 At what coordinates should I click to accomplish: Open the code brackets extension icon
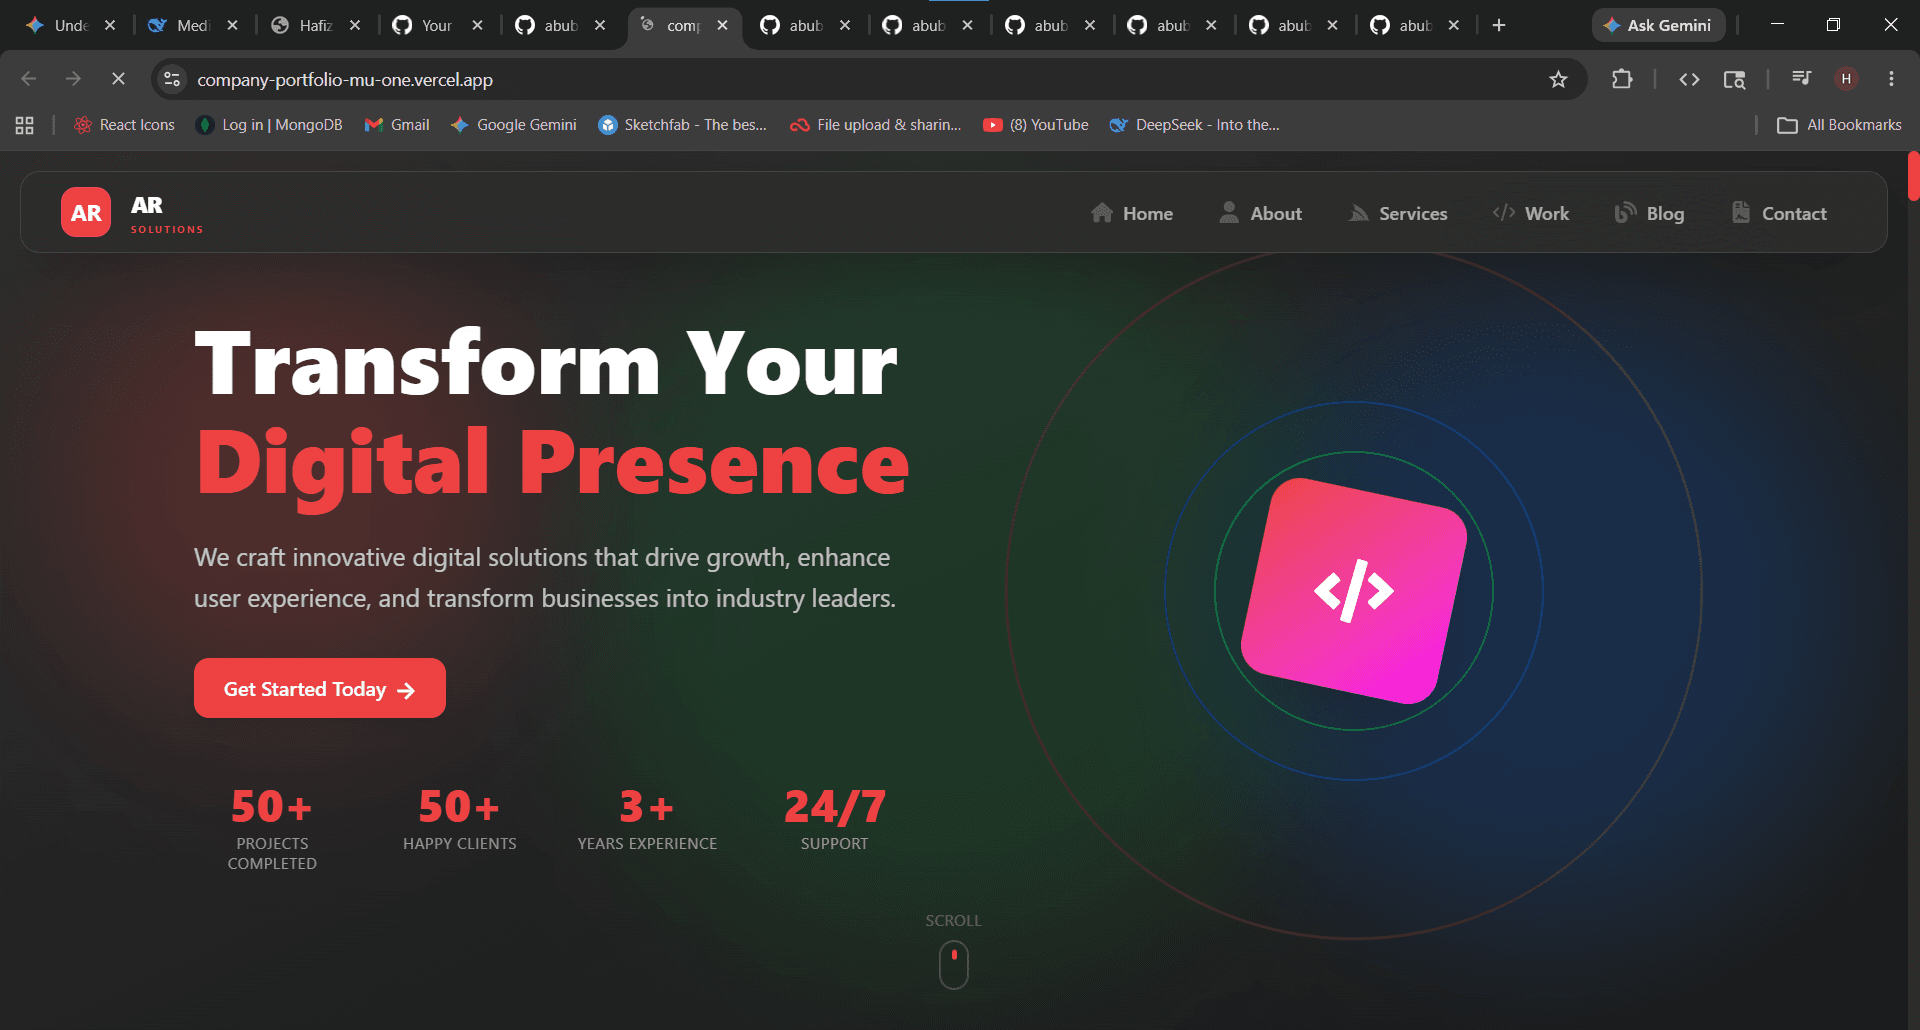coord(1689,79)
